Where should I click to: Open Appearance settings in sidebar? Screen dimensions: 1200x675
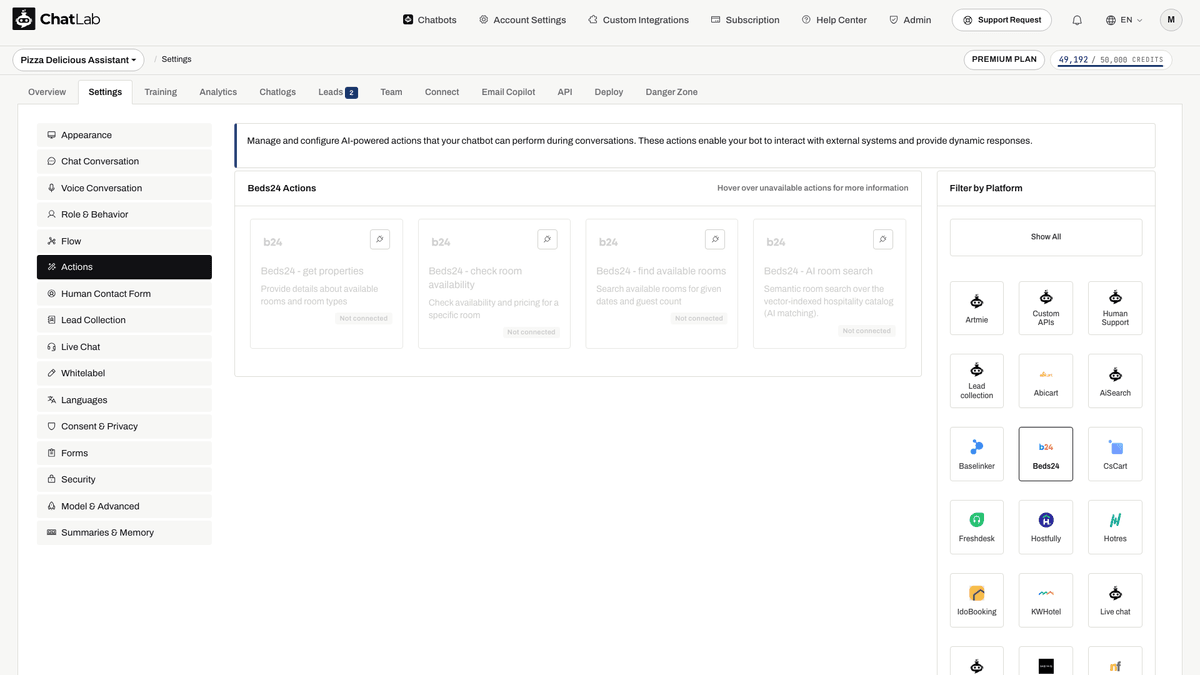(124, 135)
